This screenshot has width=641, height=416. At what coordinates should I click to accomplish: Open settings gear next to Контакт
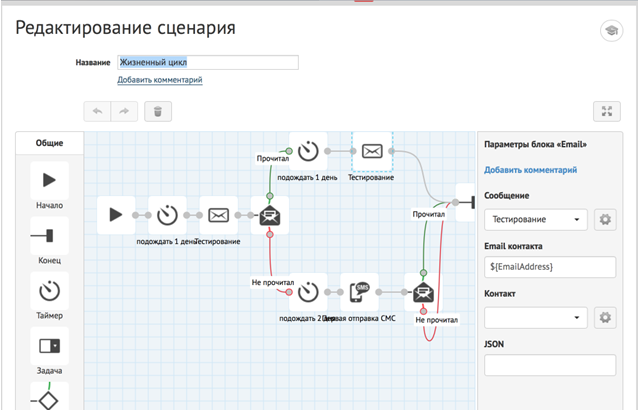click(604, 318)
